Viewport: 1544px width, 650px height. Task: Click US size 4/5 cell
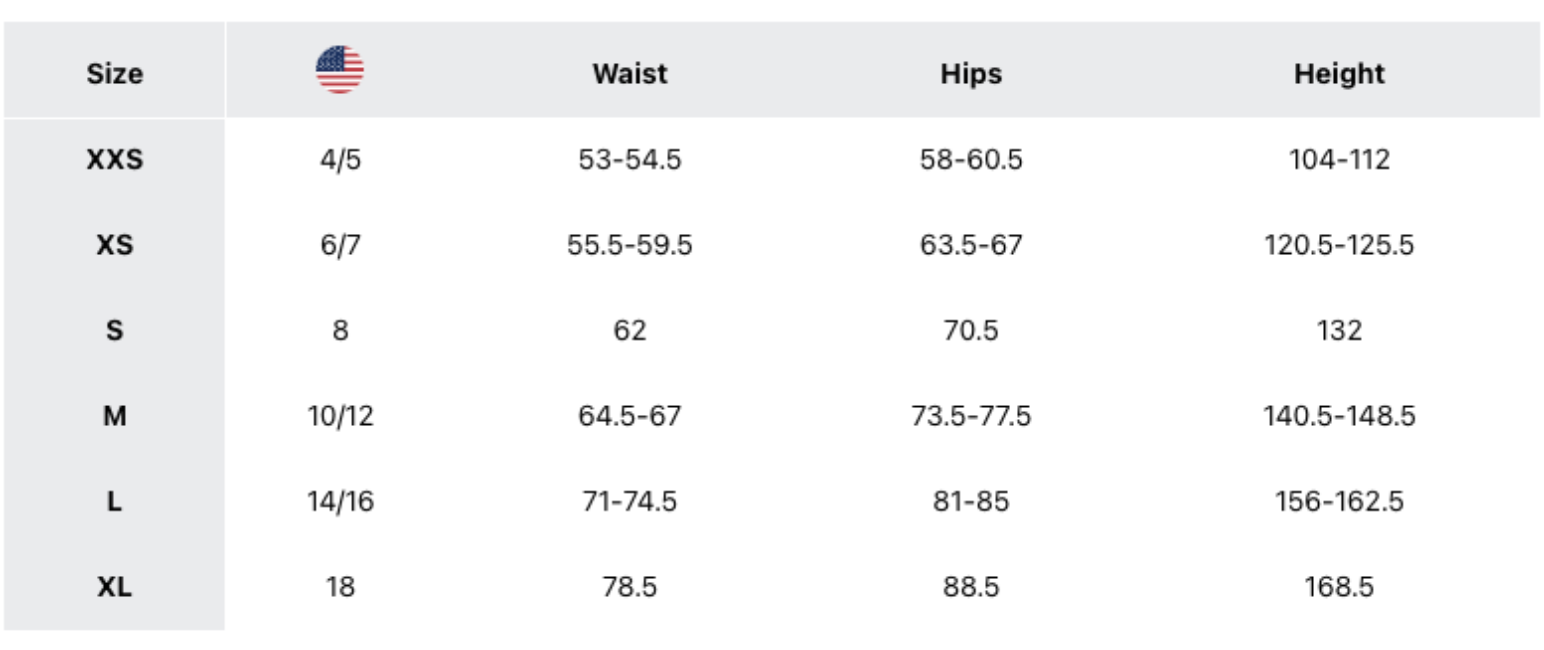(x=340, y=159)
